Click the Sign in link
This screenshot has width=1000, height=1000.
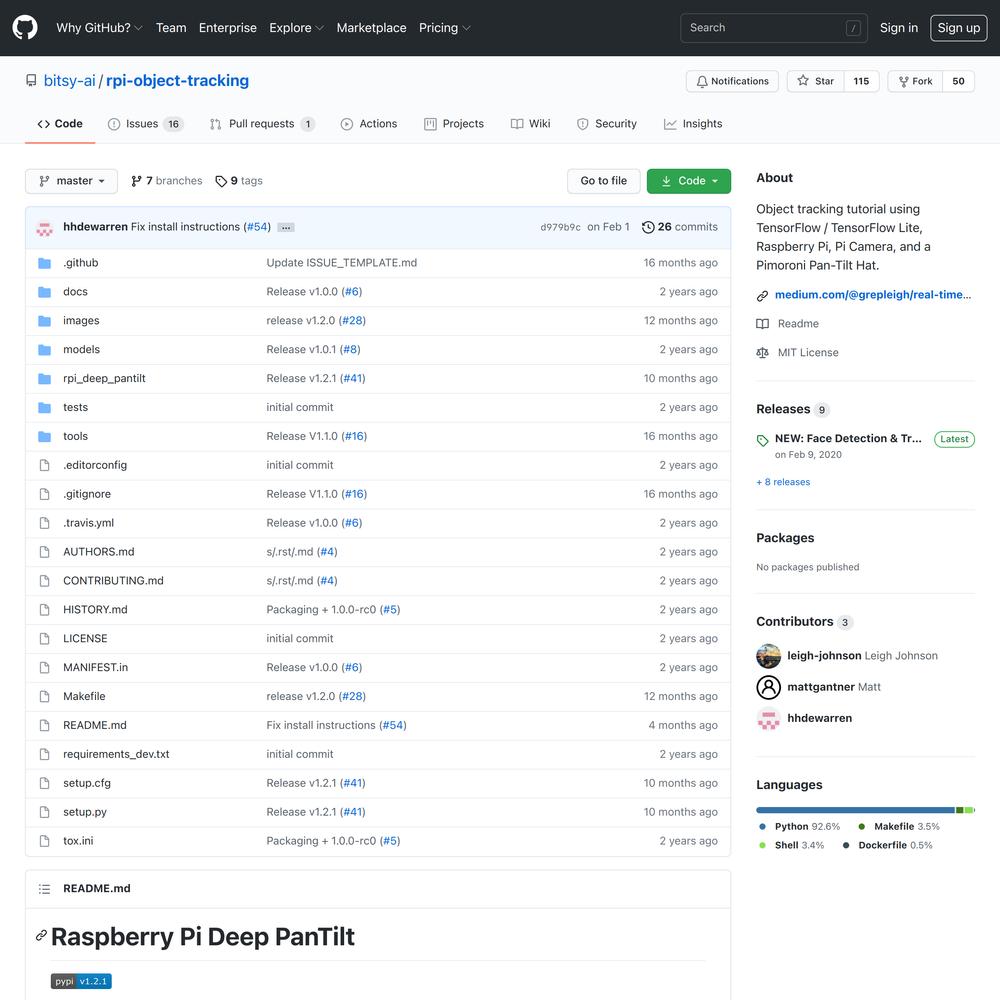pos(899,27)
